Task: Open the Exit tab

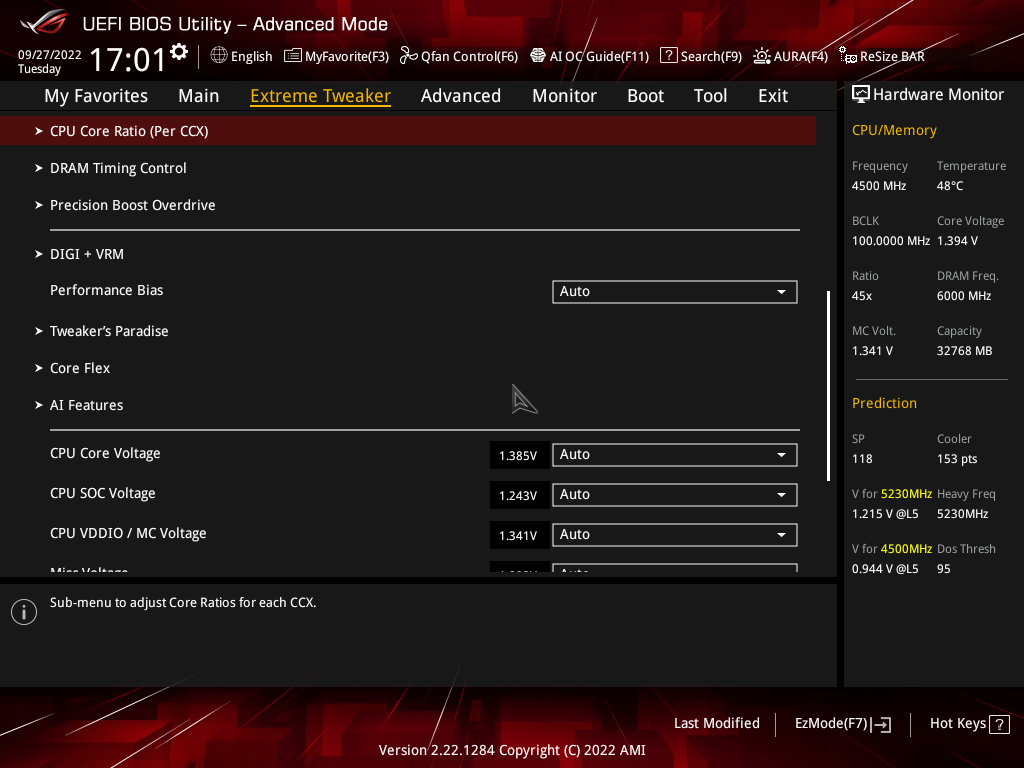Action: pos(773,96)
